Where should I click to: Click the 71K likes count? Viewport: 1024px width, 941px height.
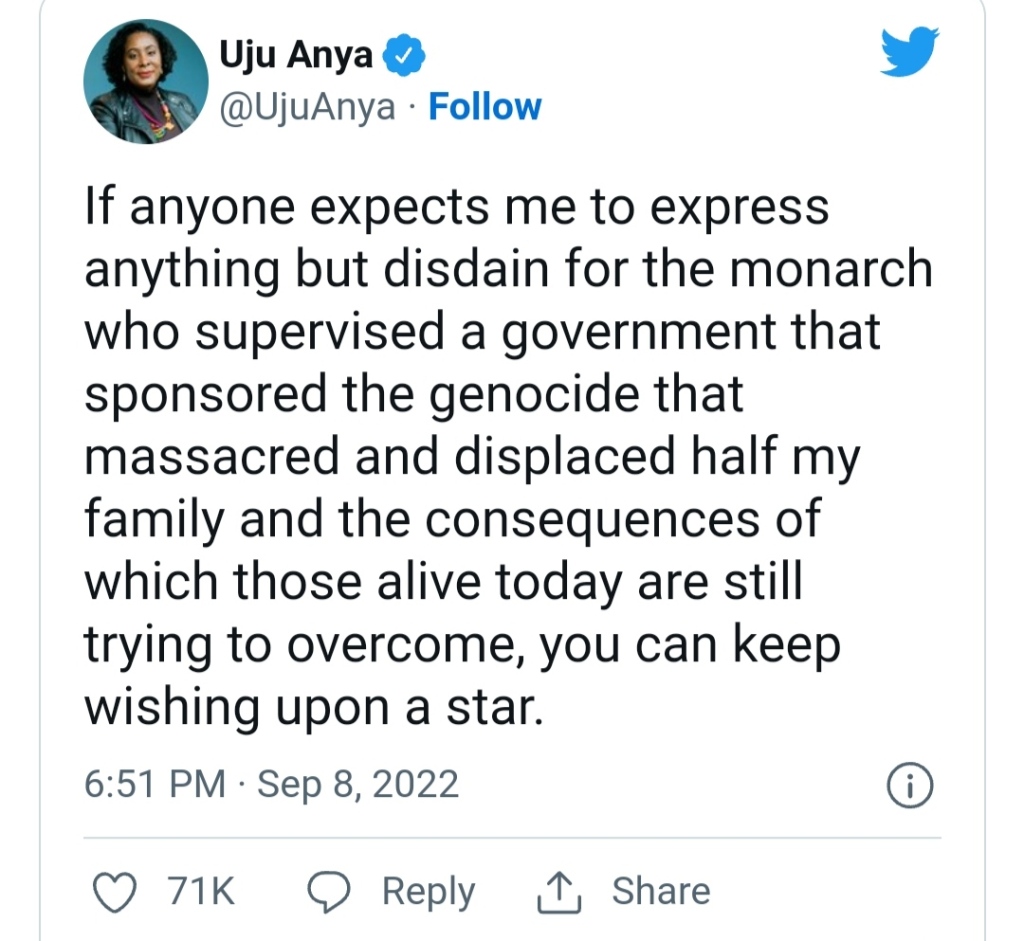coord(203,891)
